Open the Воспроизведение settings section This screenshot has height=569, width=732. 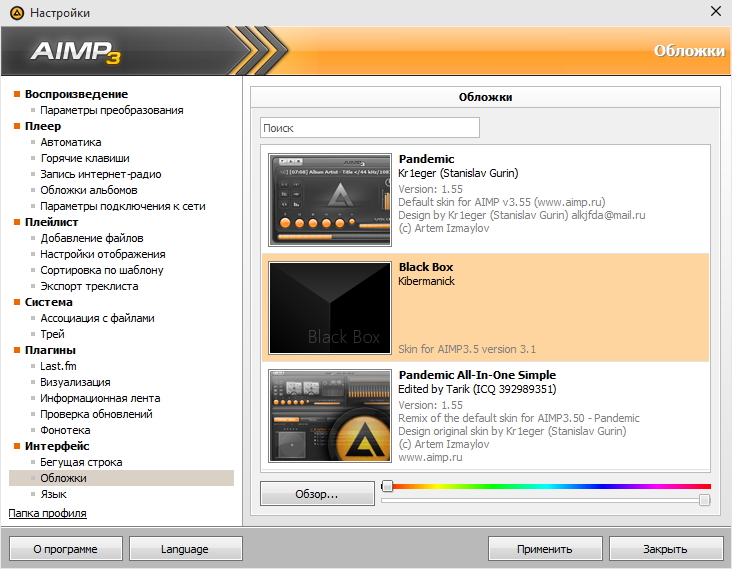76,94
